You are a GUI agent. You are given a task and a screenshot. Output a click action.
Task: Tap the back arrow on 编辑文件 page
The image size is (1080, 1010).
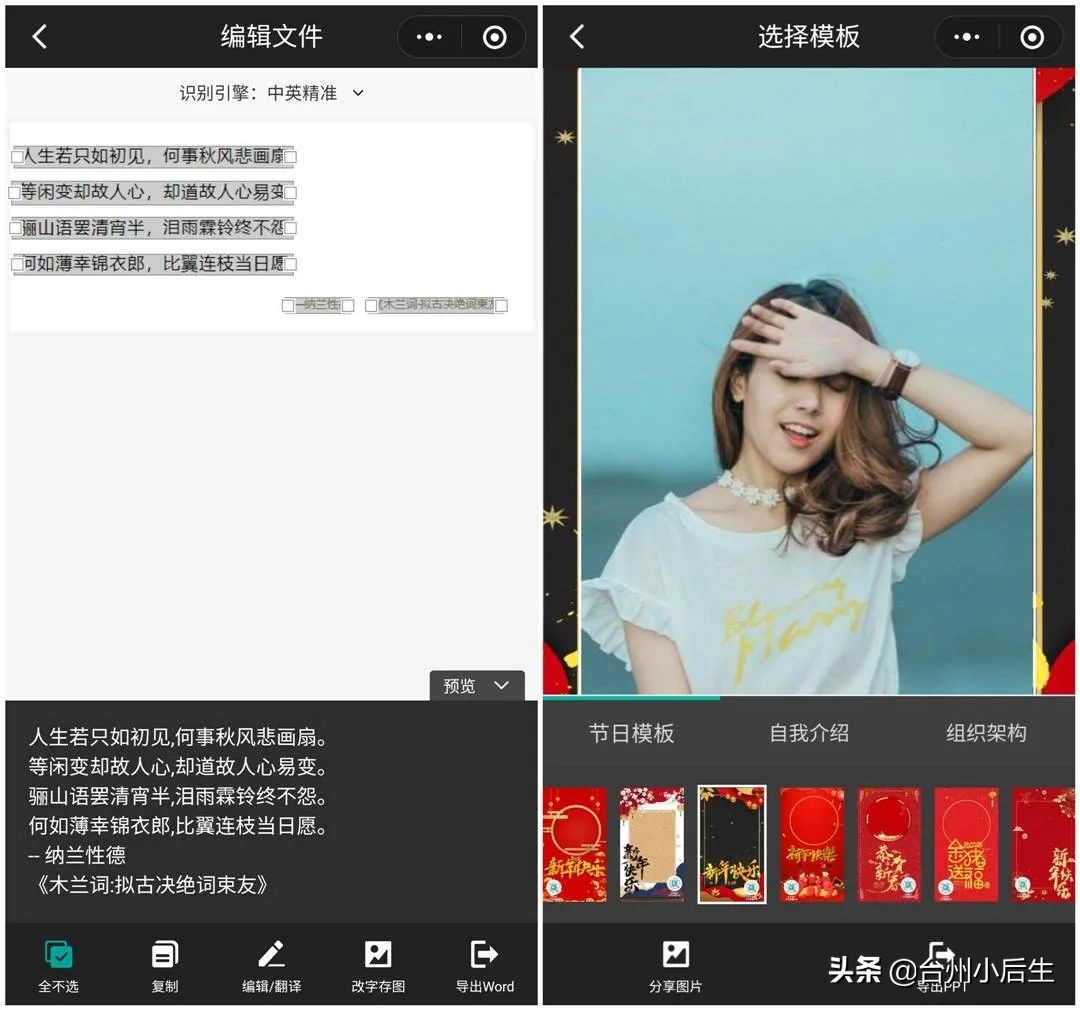click(x=40, y=35)
